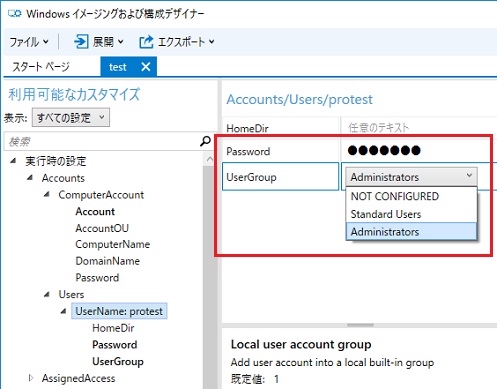This screenshot has width=497, height=389.
Task: Click the Password property label
Action: [248, 151]
